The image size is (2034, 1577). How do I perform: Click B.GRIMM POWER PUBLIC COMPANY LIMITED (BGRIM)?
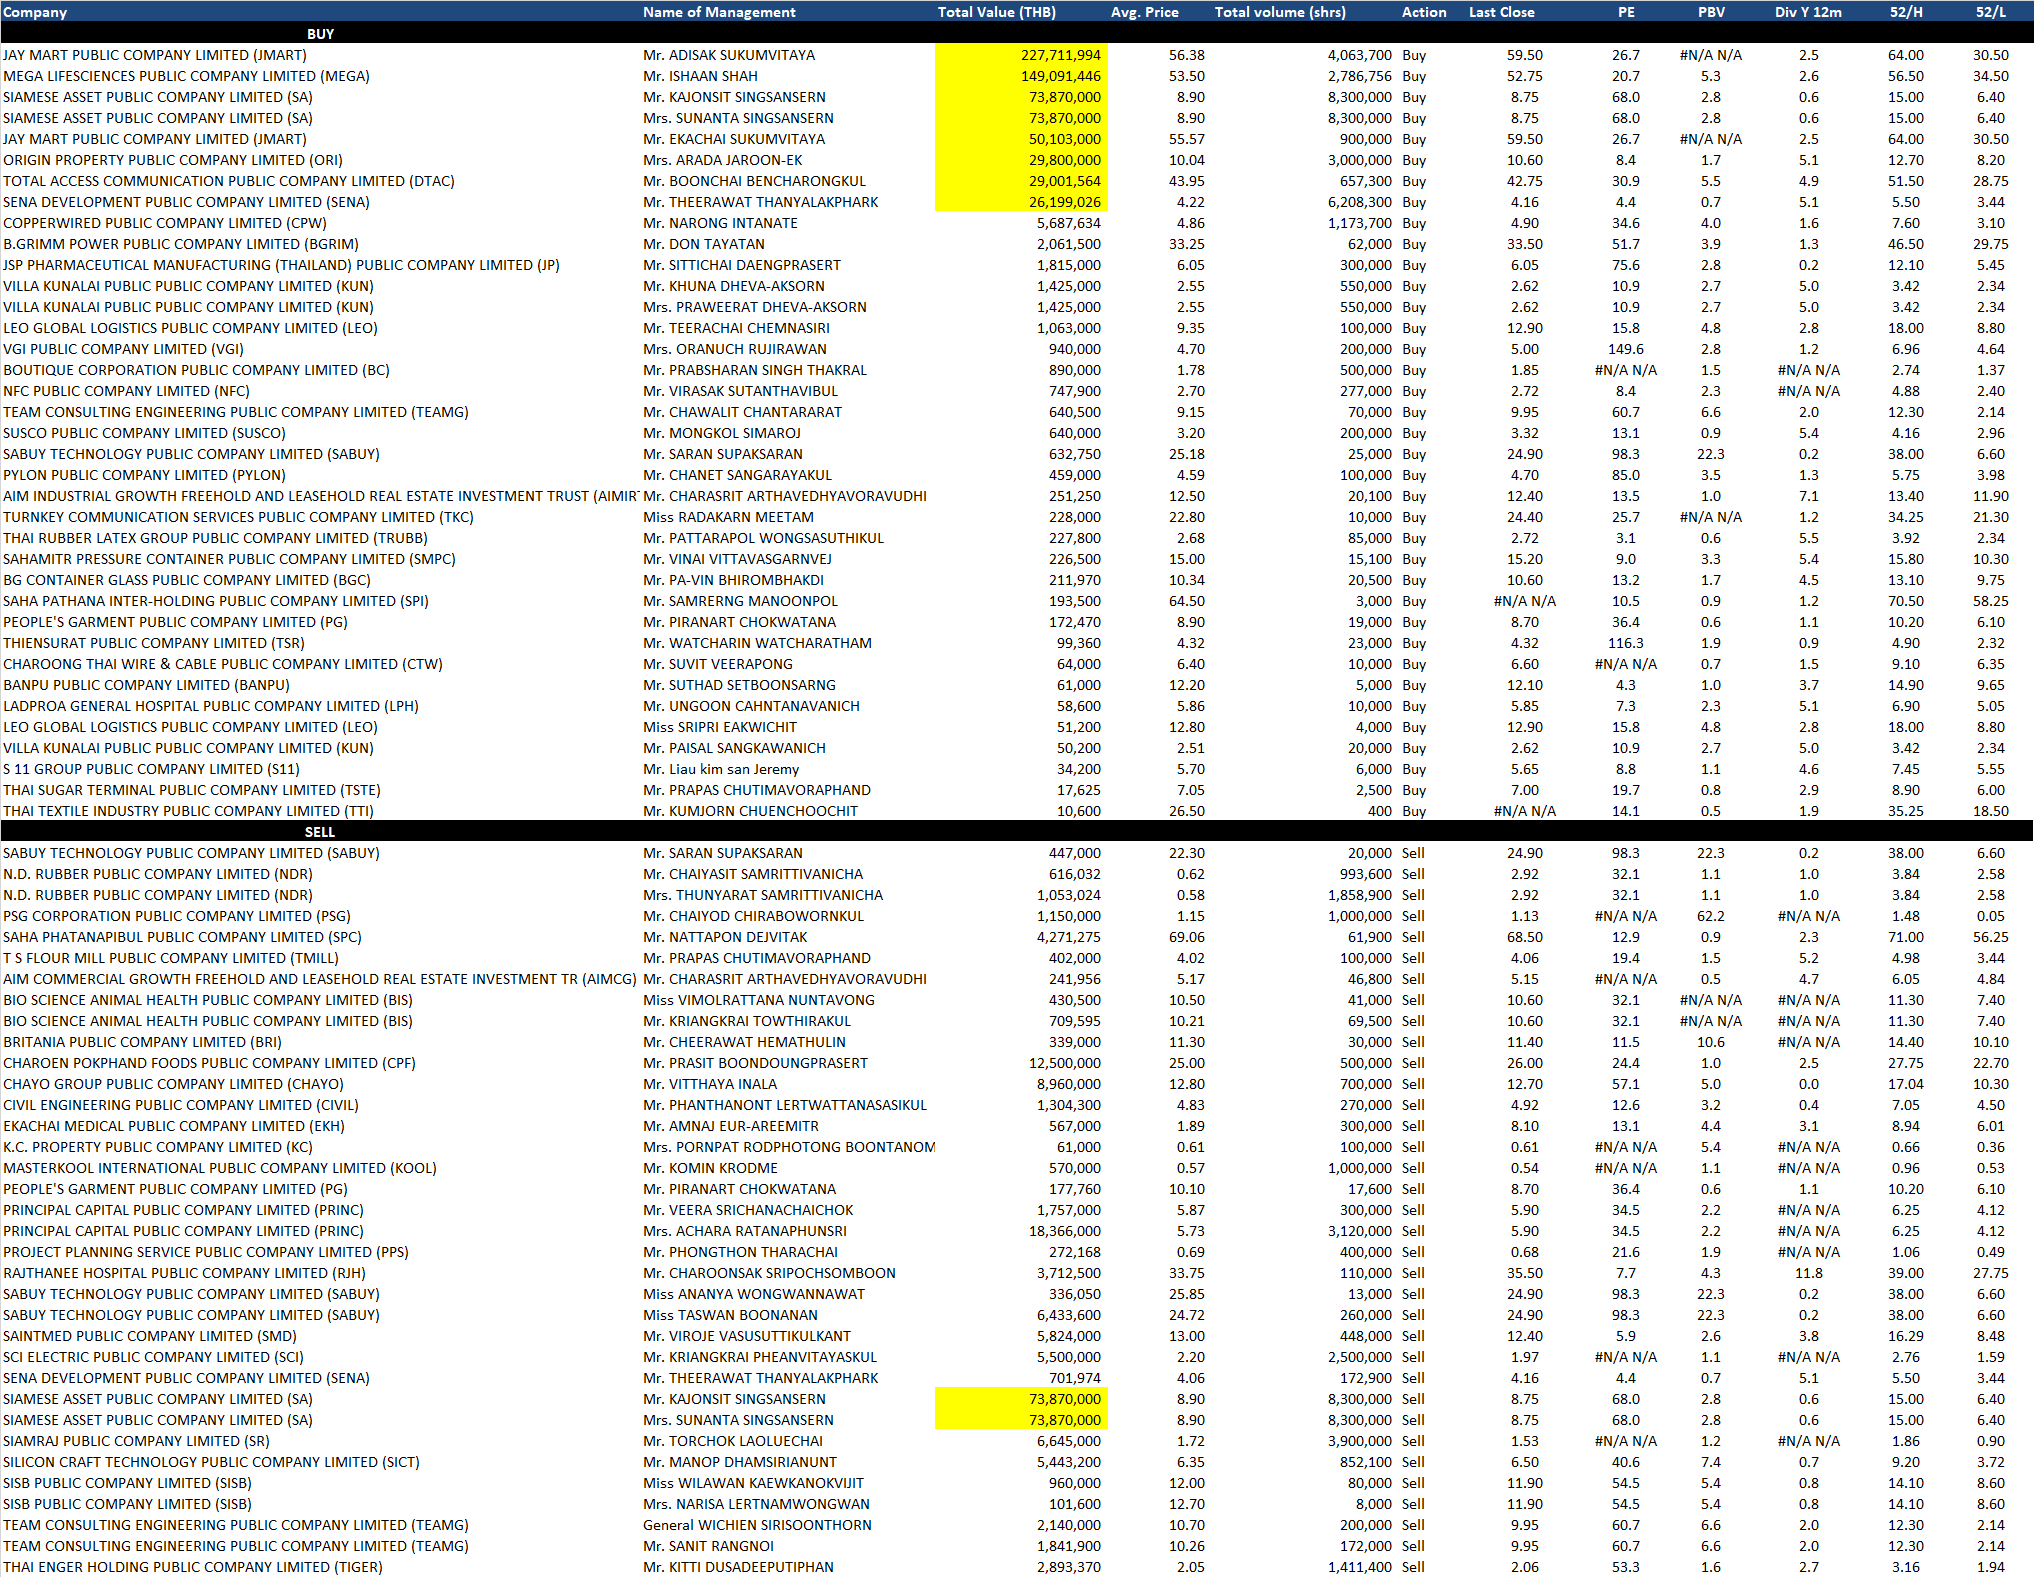pos(181,244)
